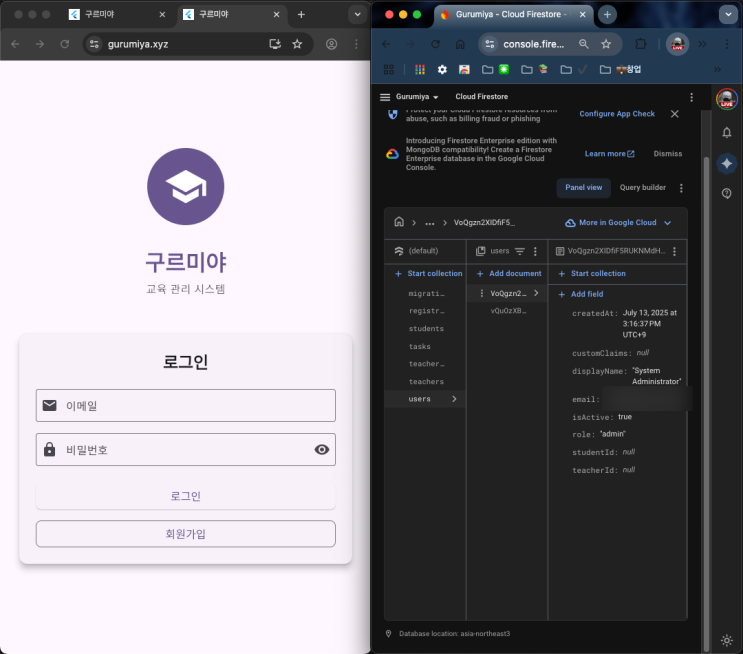
Task: Click the Learn more link
Action: pos(609,154)
